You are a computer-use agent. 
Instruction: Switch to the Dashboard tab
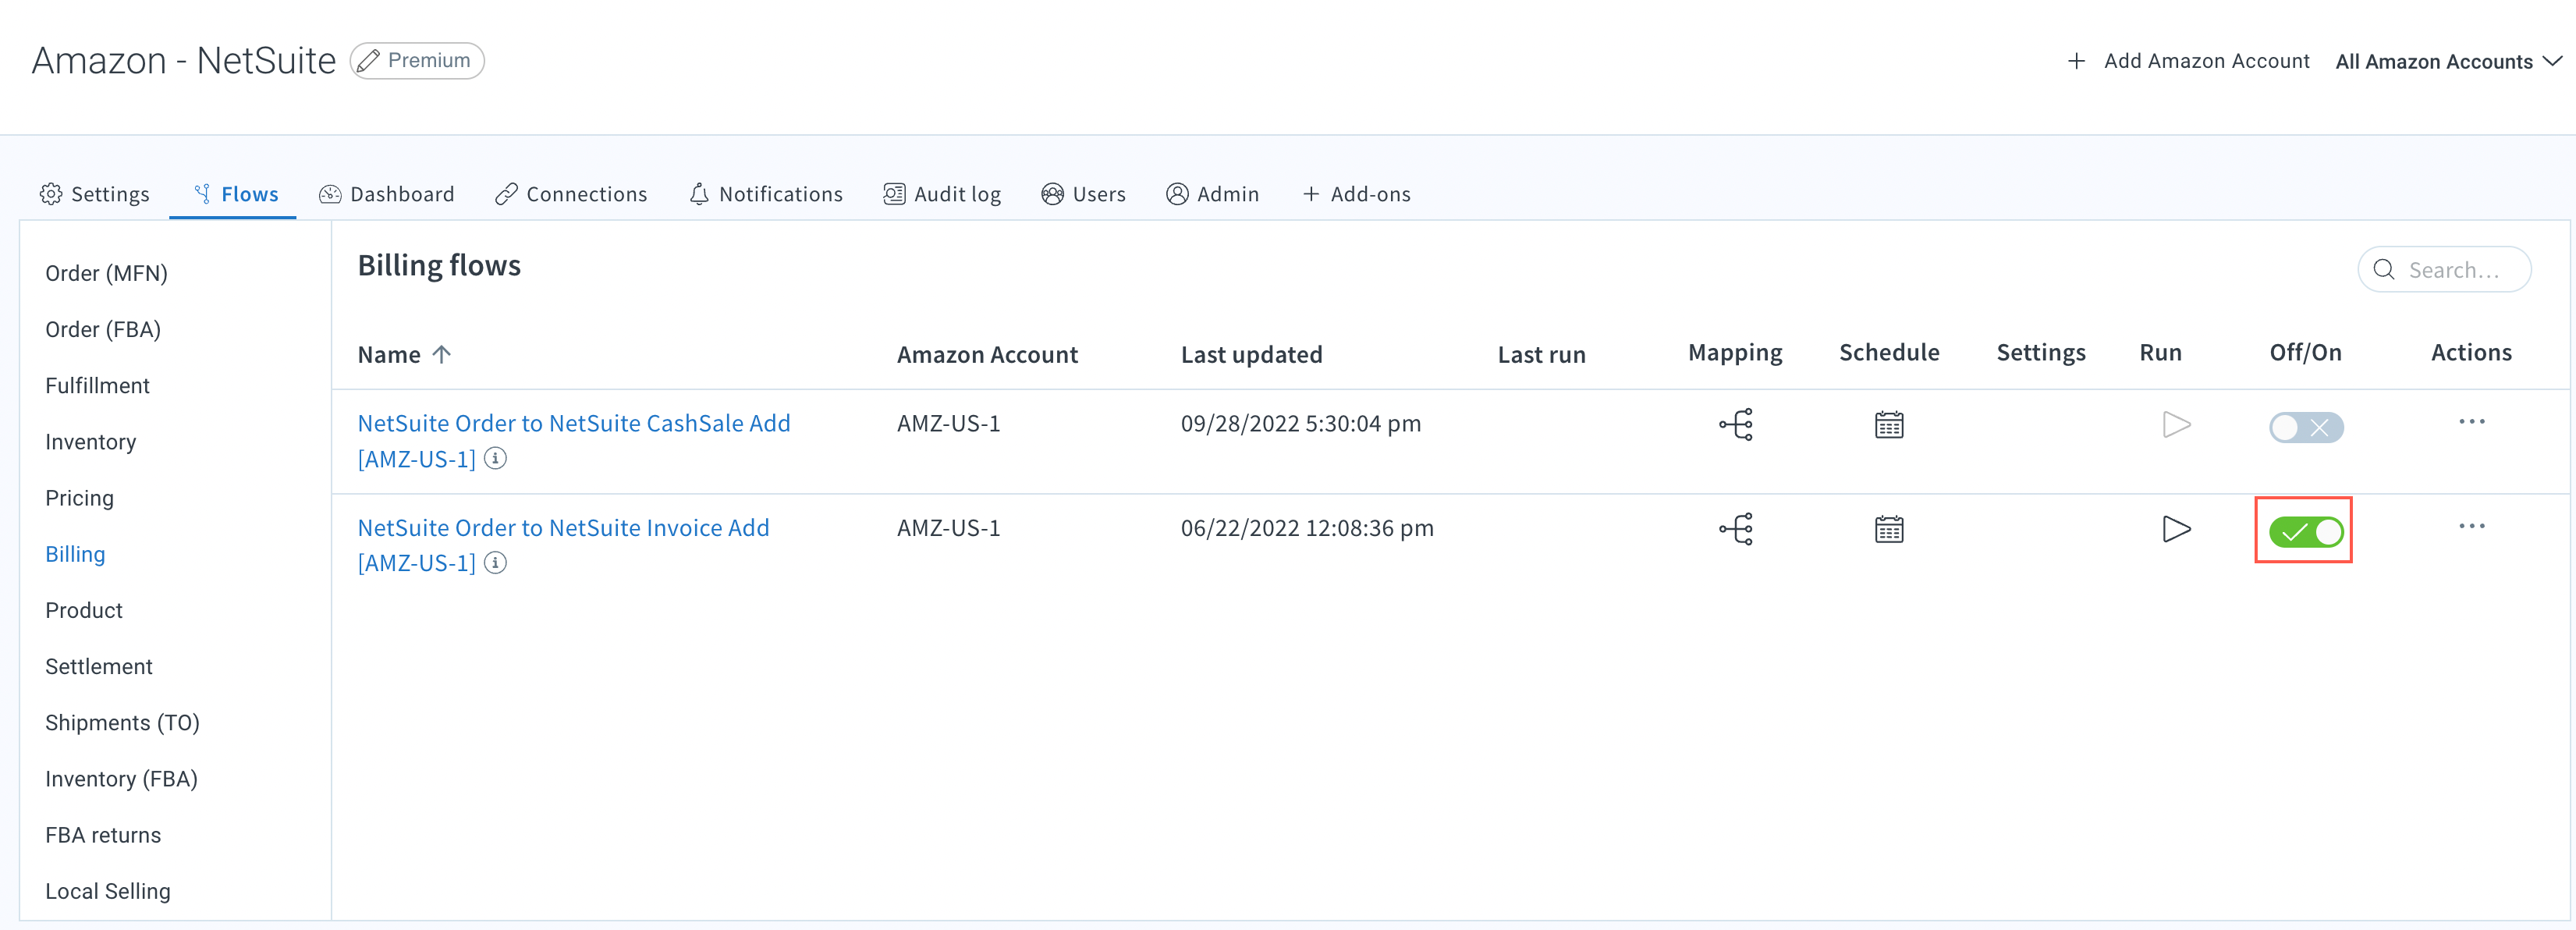click(386, 194)
